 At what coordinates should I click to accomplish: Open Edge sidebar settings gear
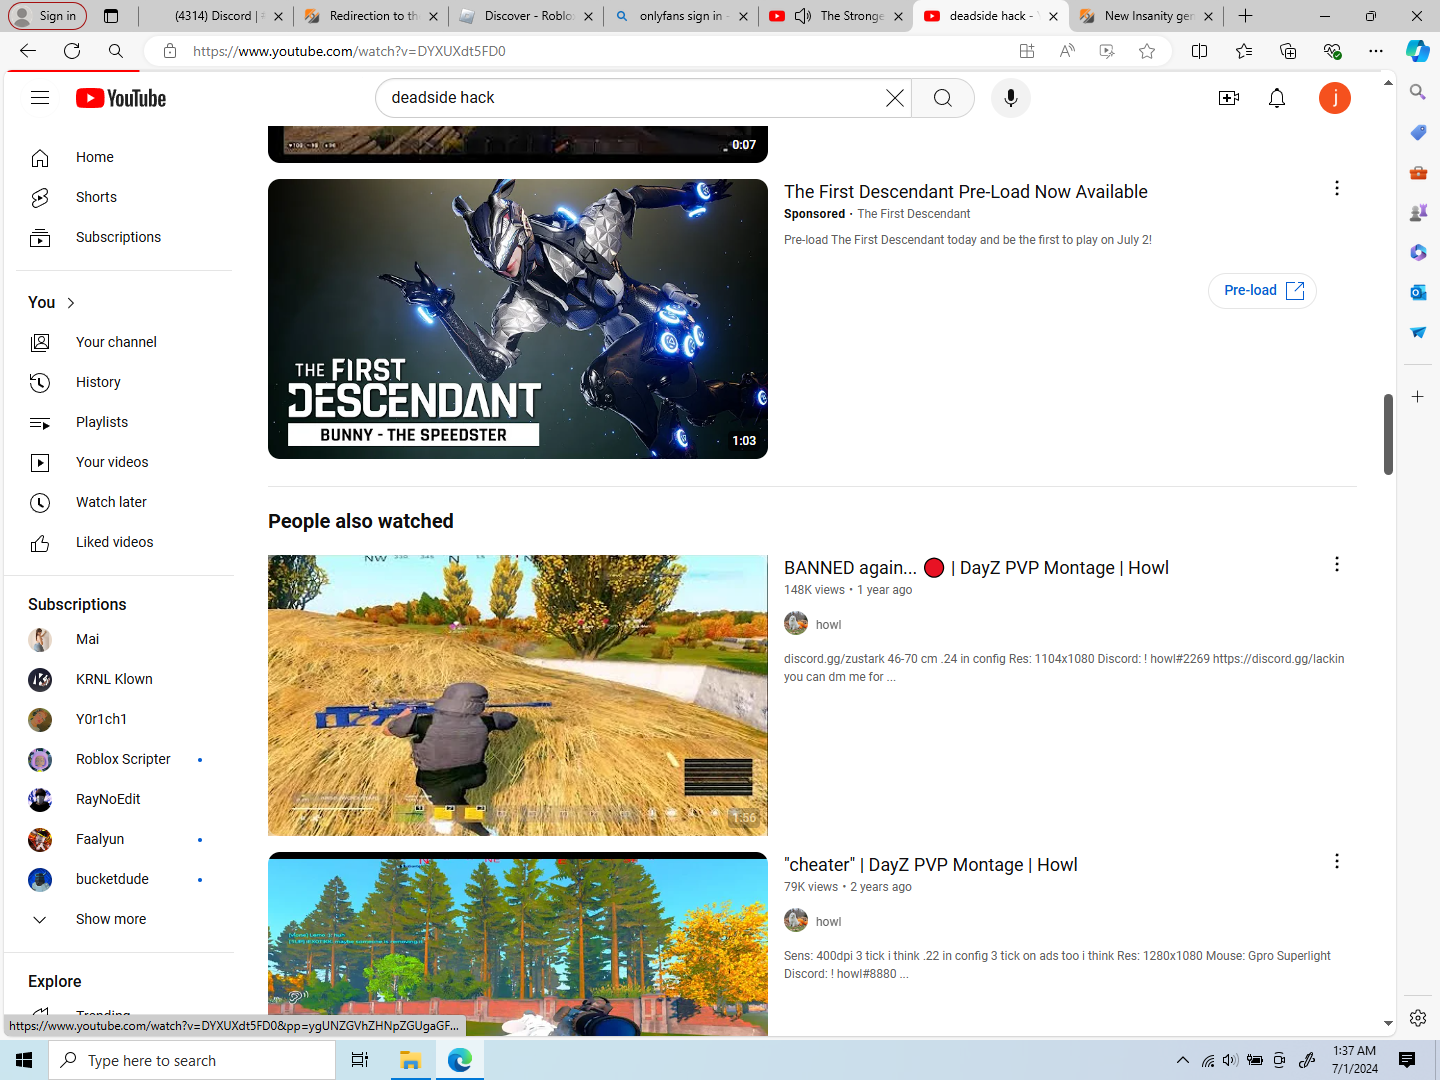click(1418, 1018)
